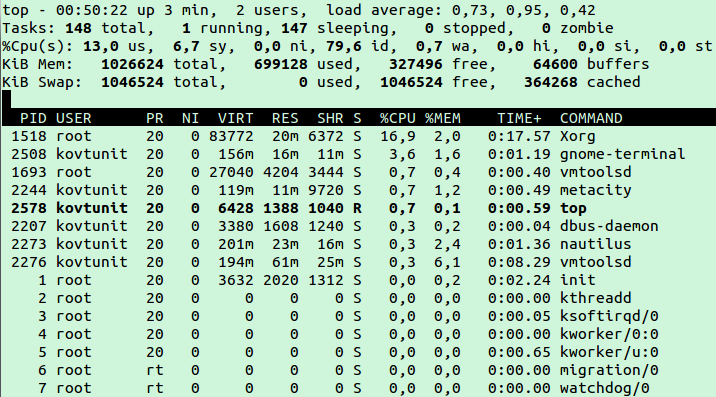Click the RES column header
Image resolution: width=716 pixels, height=397 pixels.
(x=285, y=118)
